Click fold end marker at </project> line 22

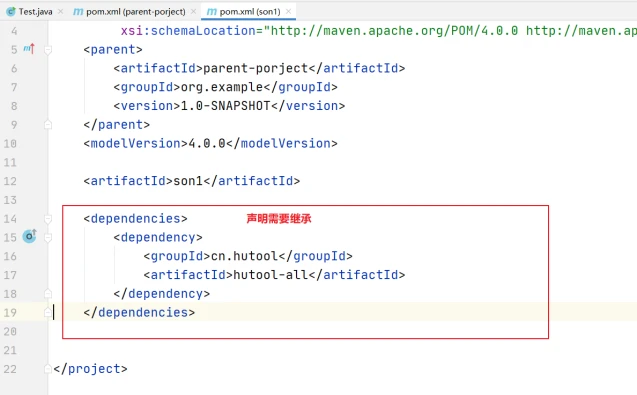coord(48,369)
